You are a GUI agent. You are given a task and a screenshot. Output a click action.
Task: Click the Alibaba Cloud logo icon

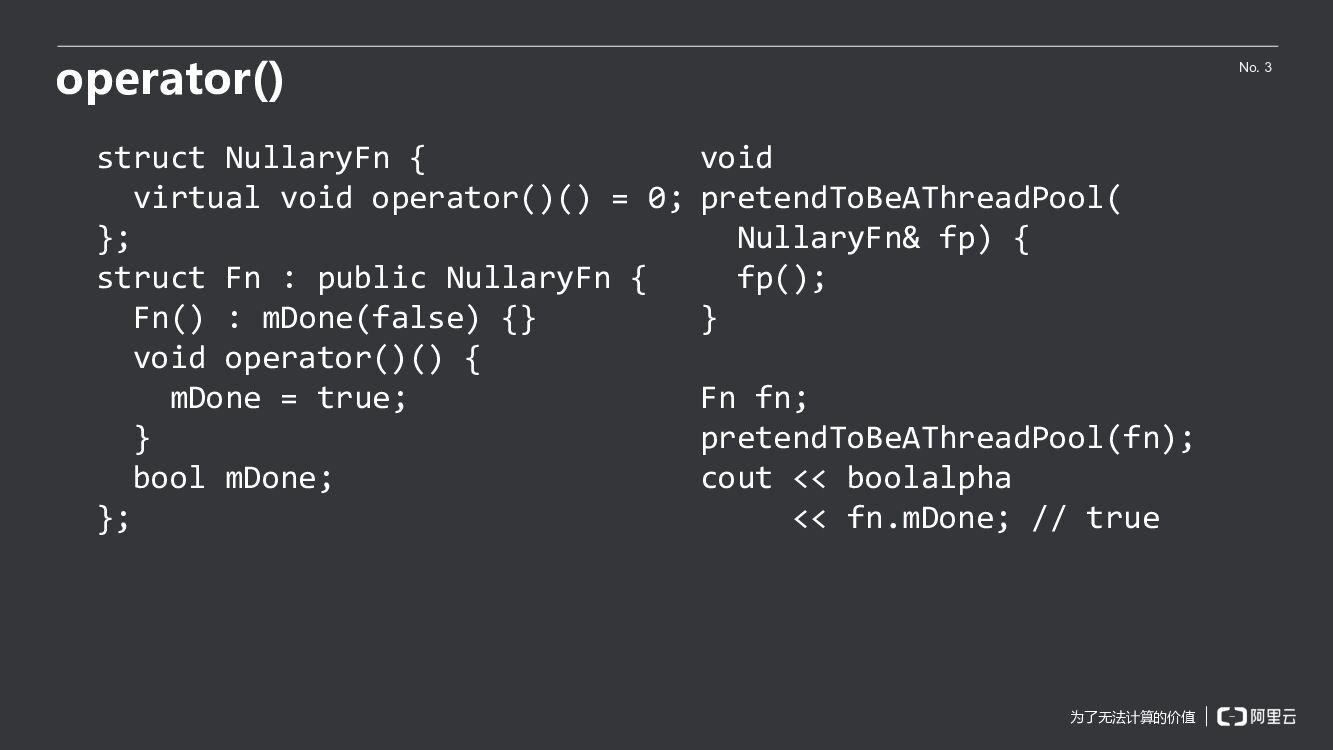pos(1232,716)
